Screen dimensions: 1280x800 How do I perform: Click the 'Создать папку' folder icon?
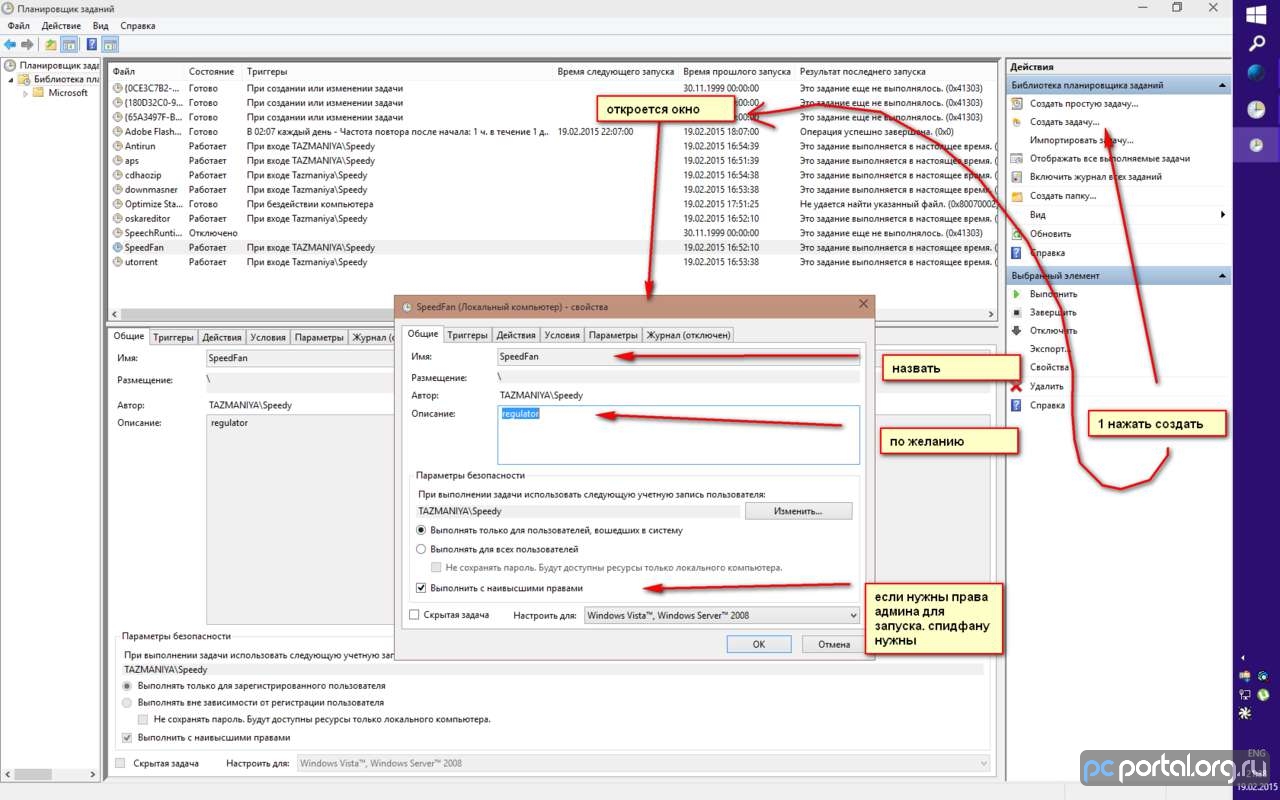click(x=1017, y=196)
